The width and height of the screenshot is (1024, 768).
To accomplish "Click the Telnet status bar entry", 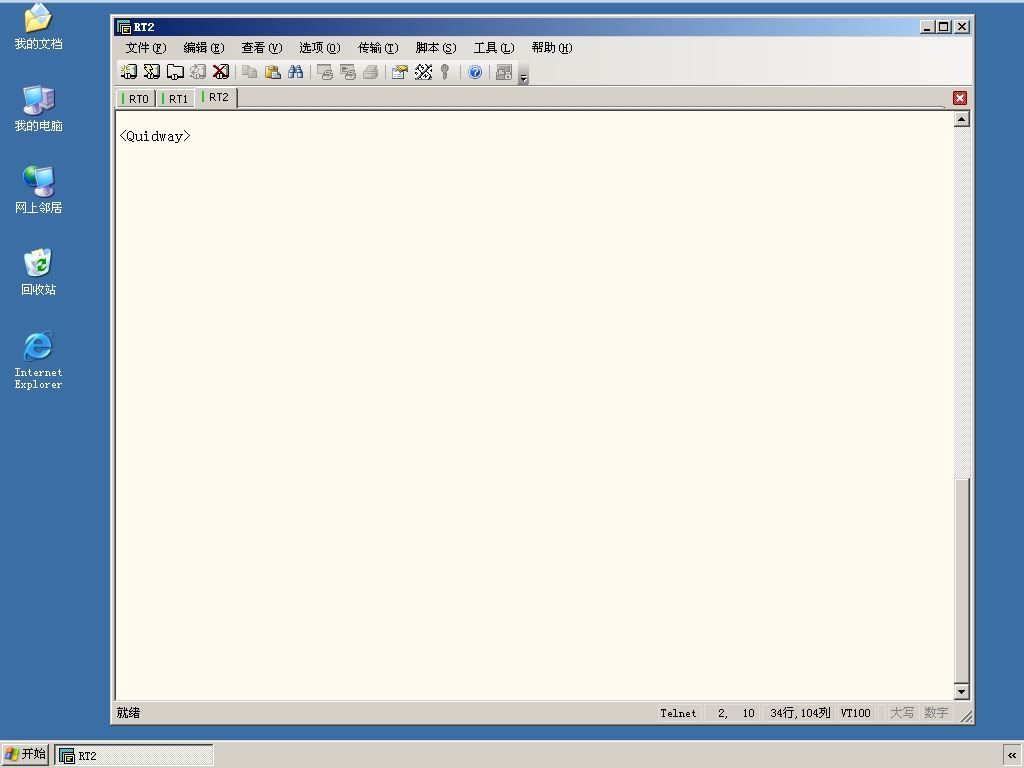I will tap(678, 713).
